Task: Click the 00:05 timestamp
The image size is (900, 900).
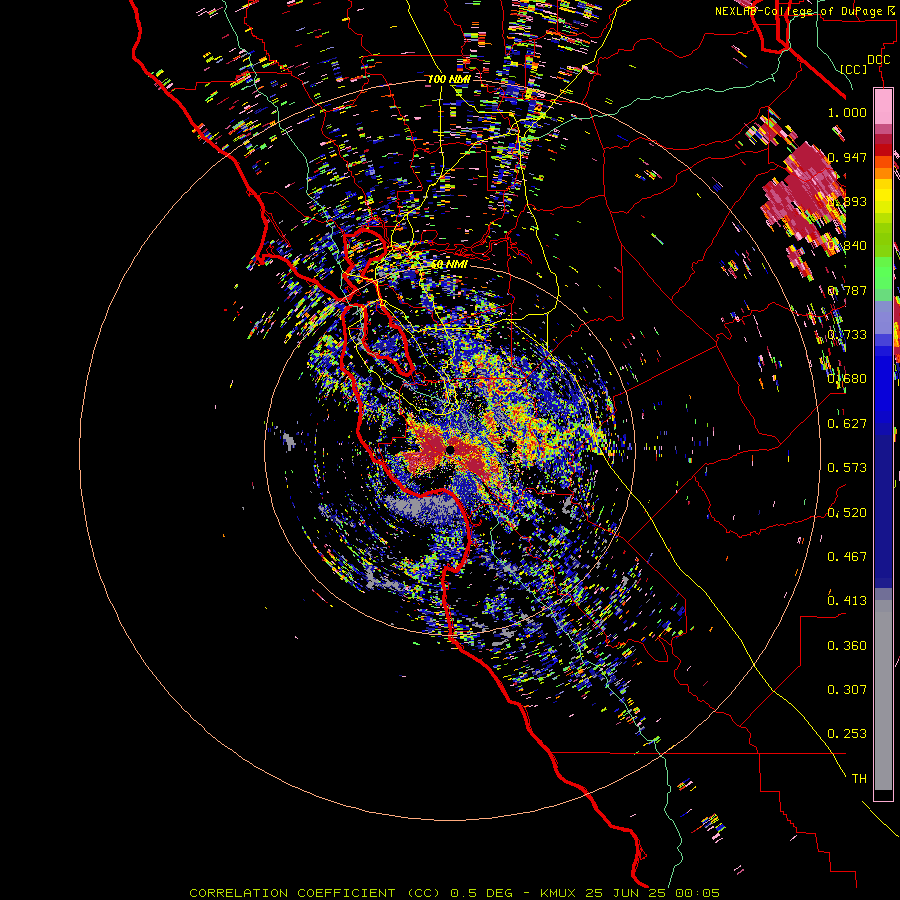Action: pos(699,893)
